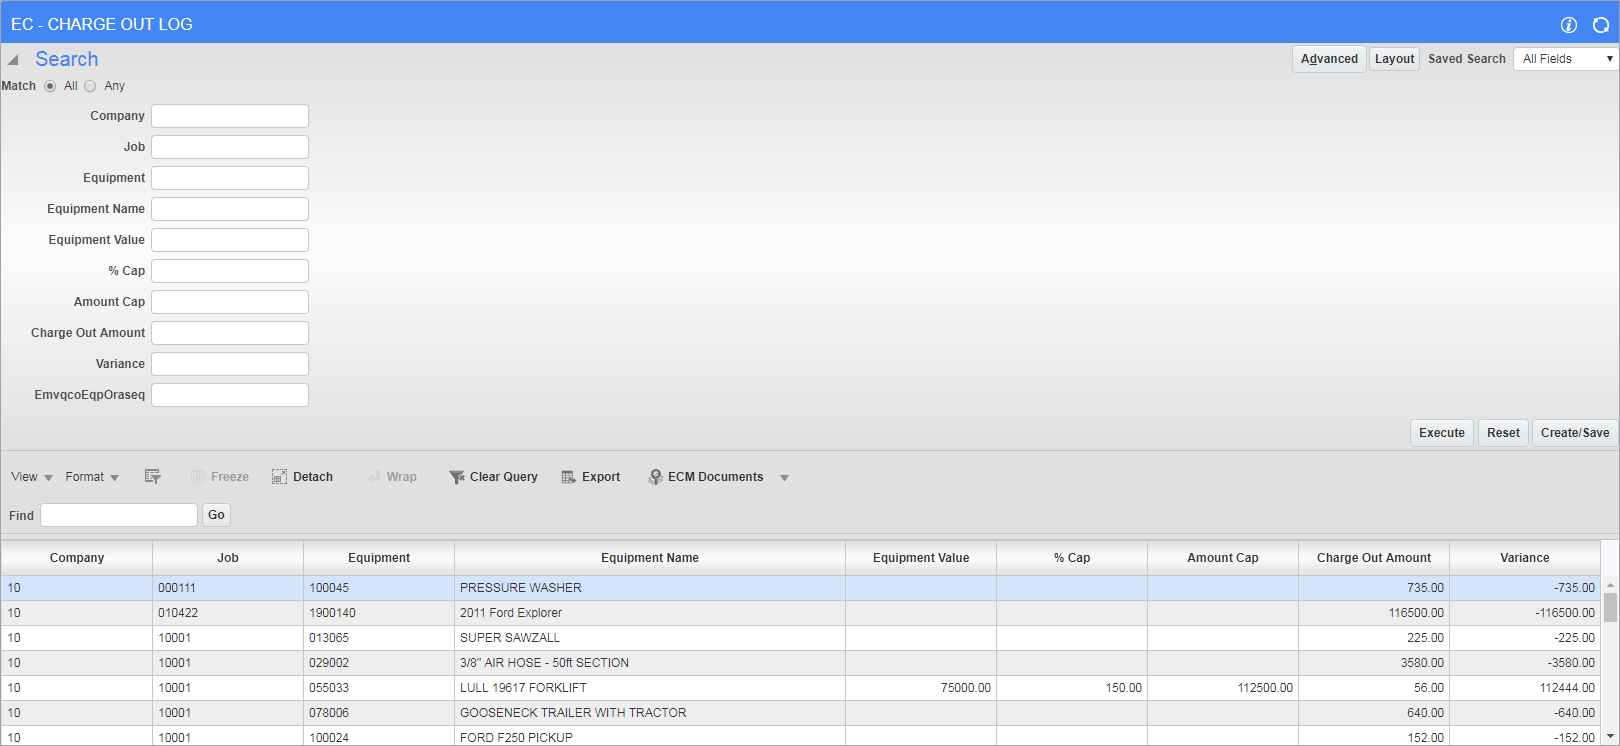Click the Execute button
Viewport: 1620px width, 746px height.
point(1441,433)
